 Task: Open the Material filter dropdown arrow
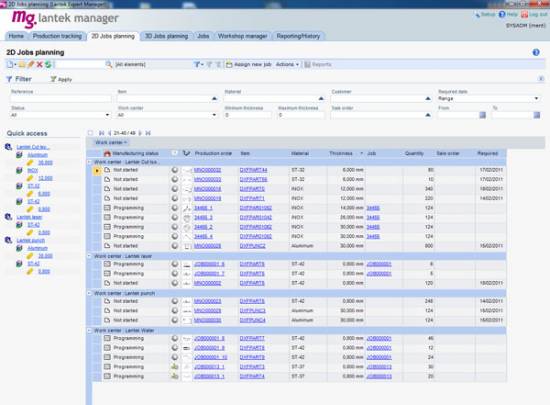(321, 99)
